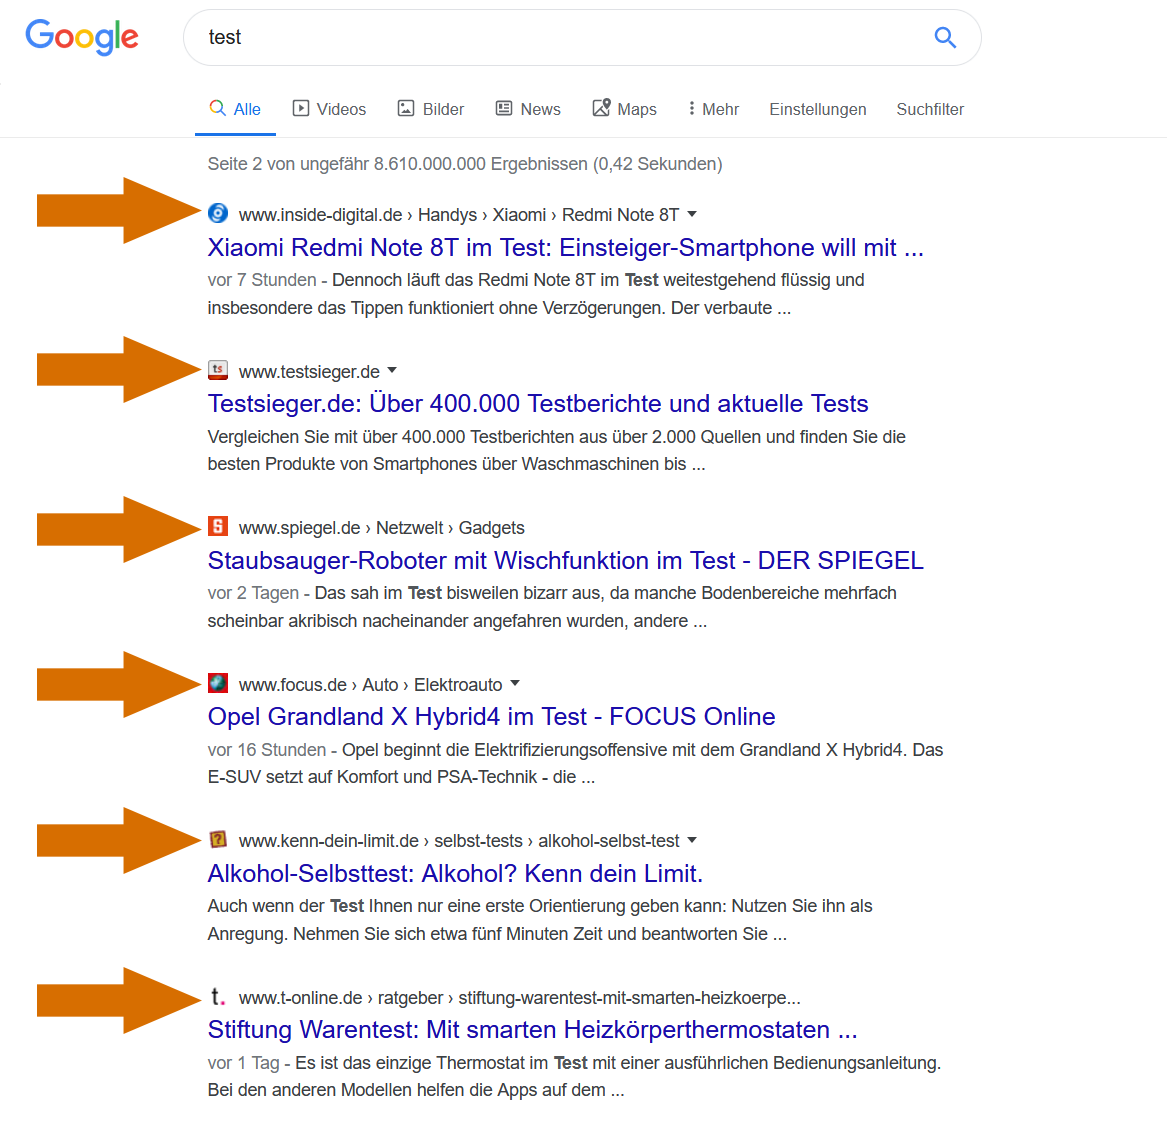Click the www.spiegel.de › Netzwelt › Gadgets breadcrumb
Image resolution: width=1167 pixels, height=1128 pixels.
381,528
